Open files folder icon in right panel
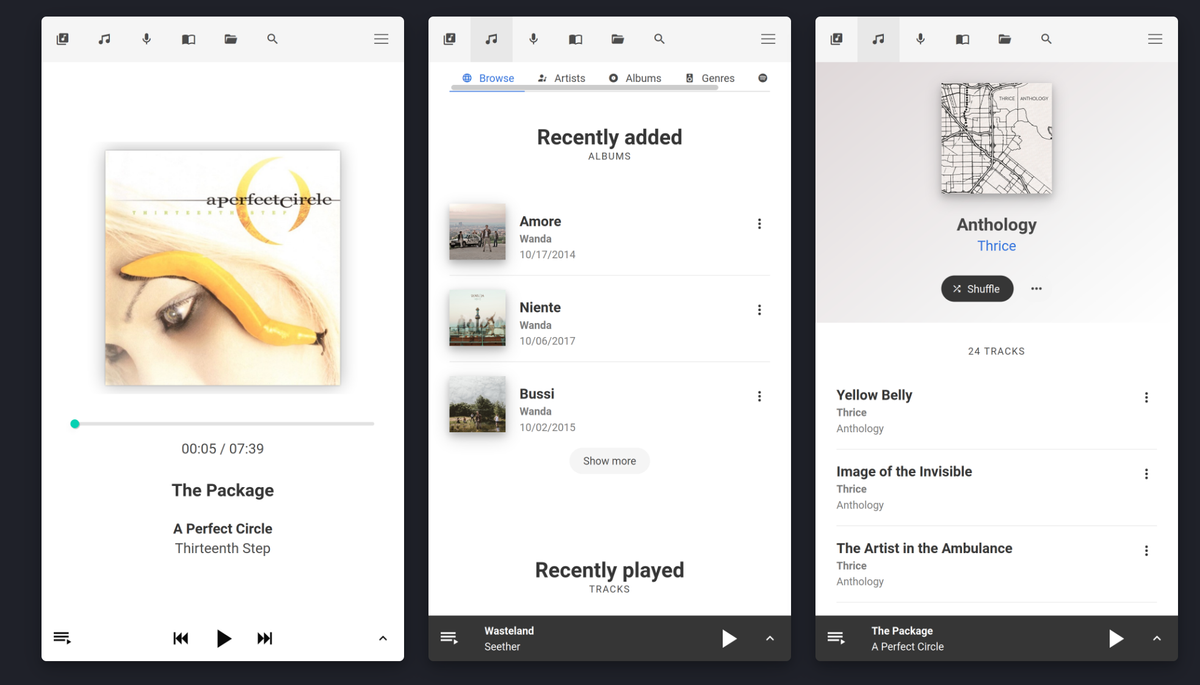 1004,39
